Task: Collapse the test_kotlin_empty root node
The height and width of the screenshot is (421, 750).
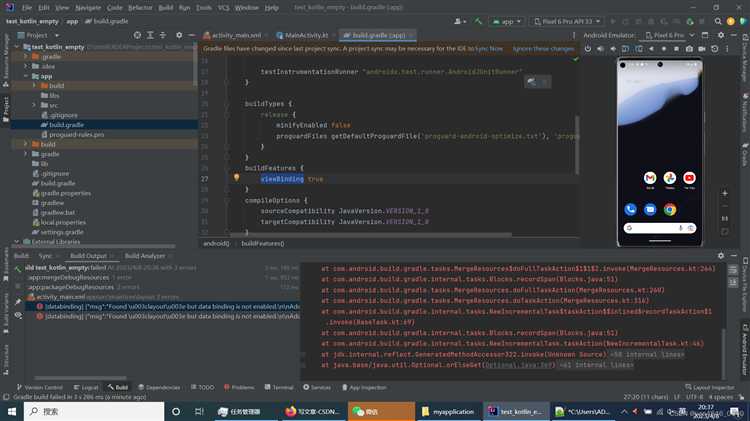Action: pyautogui.click(x=18, y=47)
